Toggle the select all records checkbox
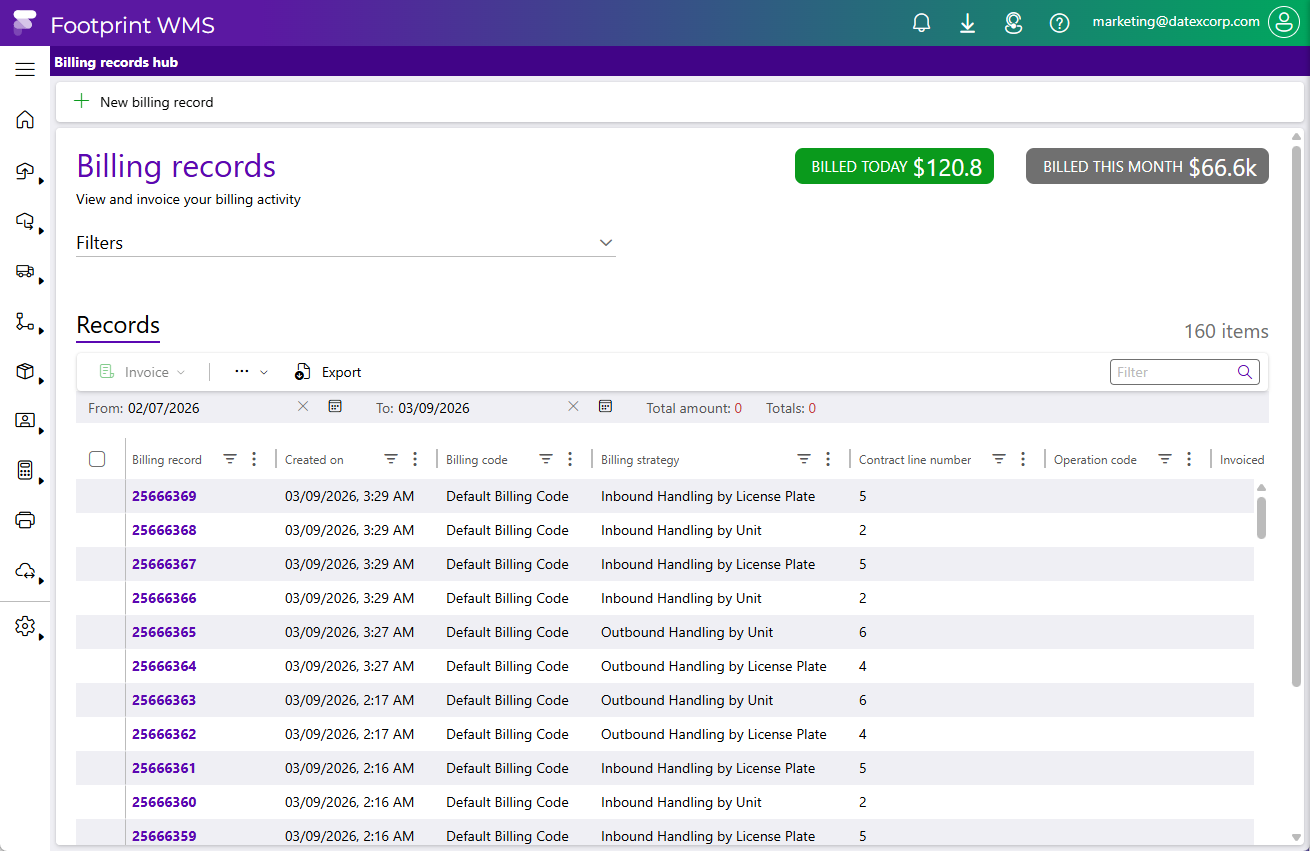1310x851 pixels. [x=97, y=459]
